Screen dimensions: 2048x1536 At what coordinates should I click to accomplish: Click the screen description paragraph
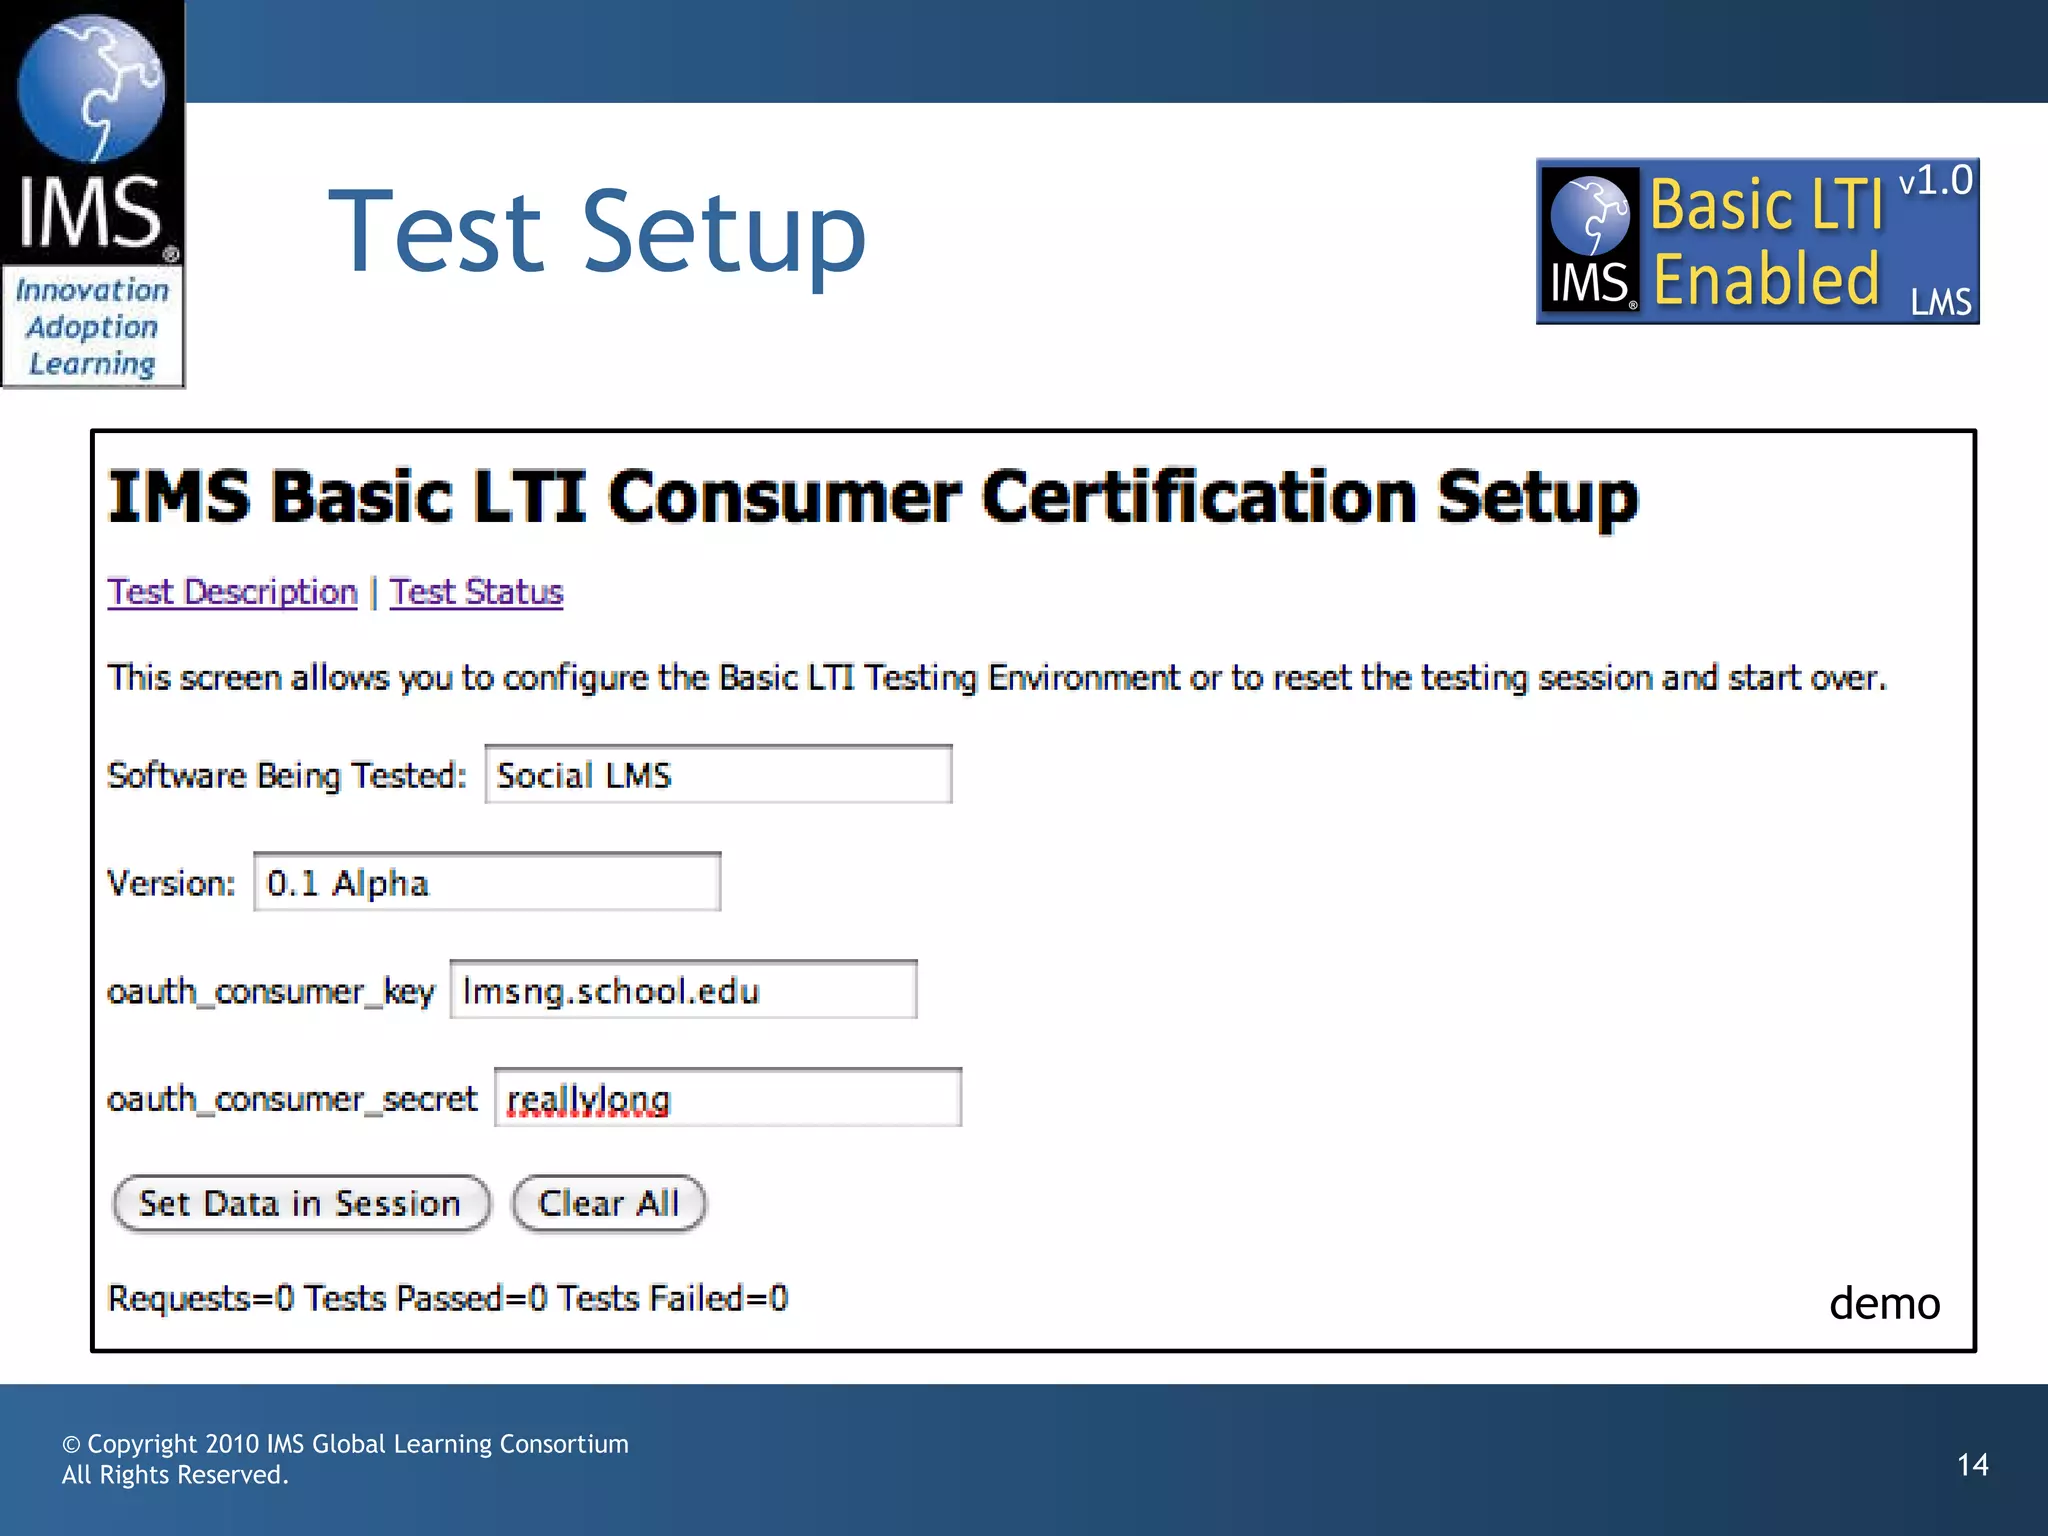coord(997,678)
